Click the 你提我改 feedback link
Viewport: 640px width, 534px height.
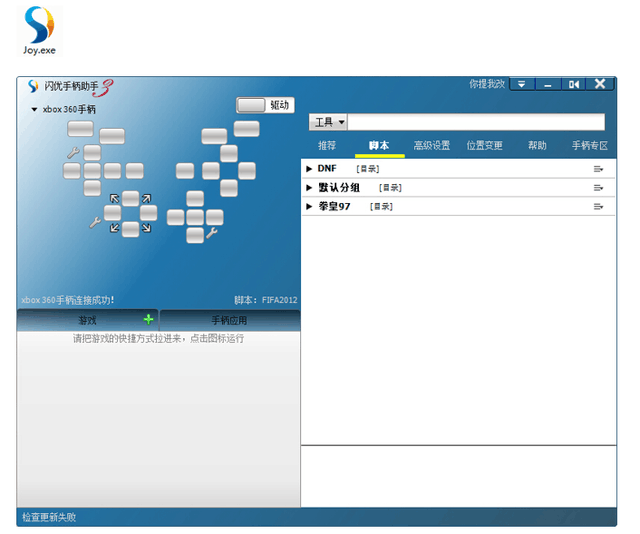click(487, 84)
